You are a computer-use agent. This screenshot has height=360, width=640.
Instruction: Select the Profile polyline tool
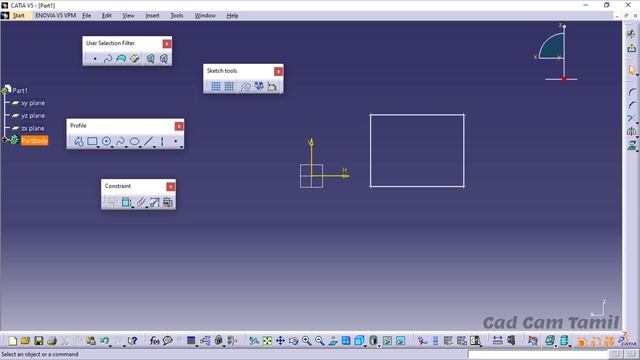pos(78,142)
